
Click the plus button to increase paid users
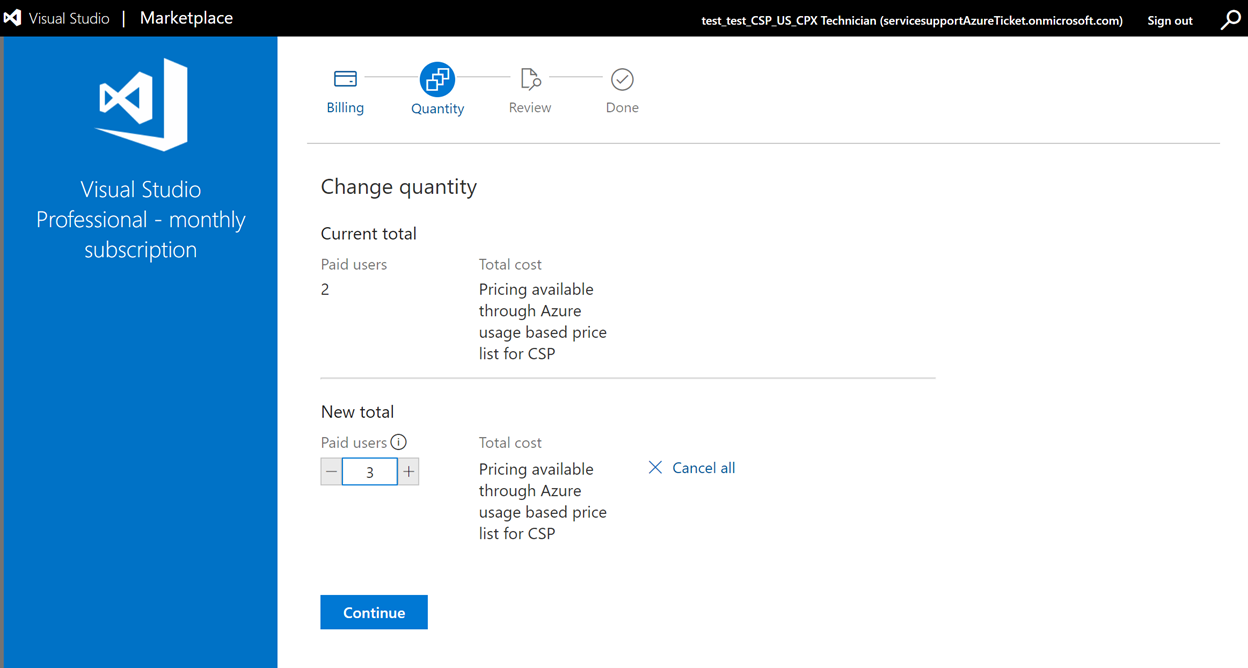click(x=408, y=470)
